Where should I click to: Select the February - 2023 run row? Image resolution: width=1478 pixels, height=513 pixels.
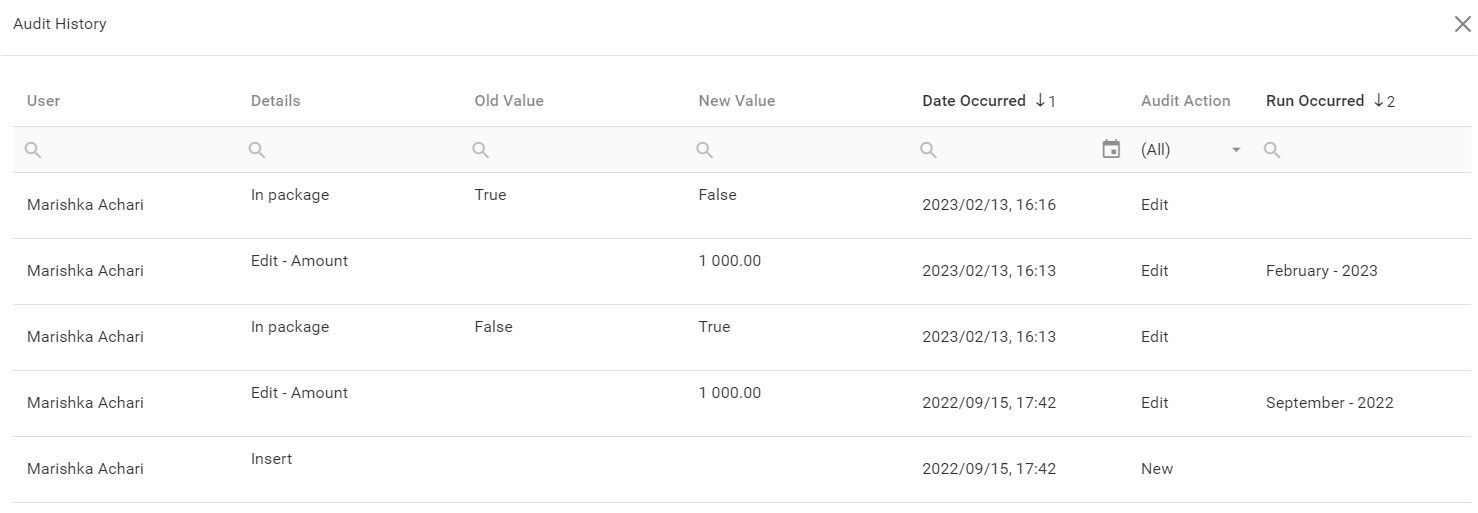(1321, 271)
